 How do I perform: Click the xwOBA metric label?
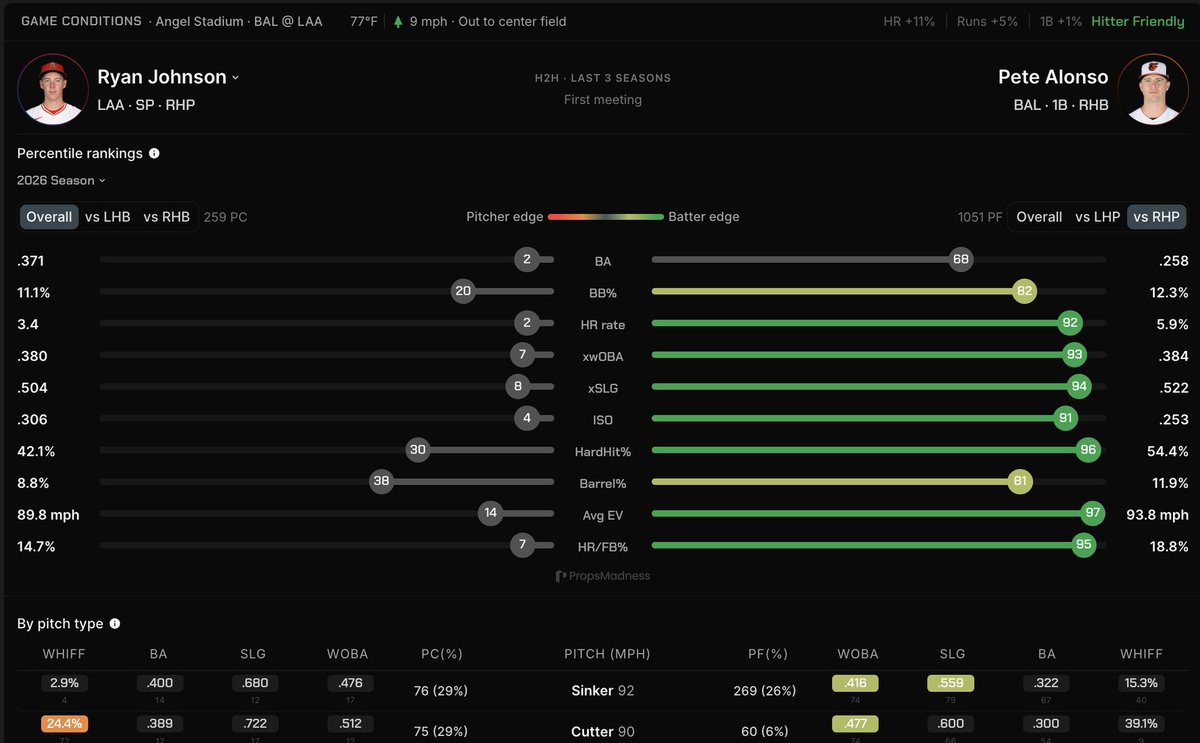tap(602, 356)
